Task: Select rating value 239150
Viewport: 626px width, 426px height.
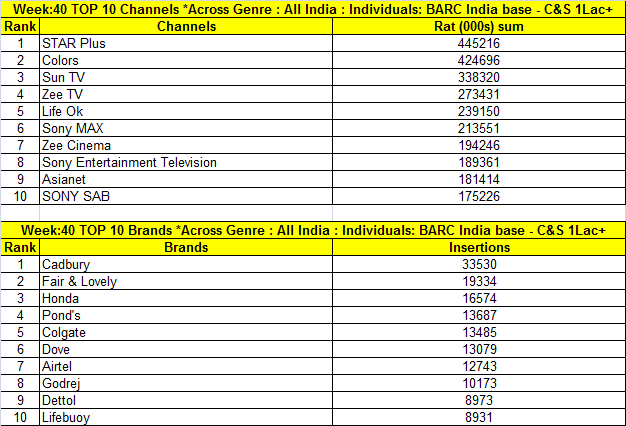Action: pos(479,111)
